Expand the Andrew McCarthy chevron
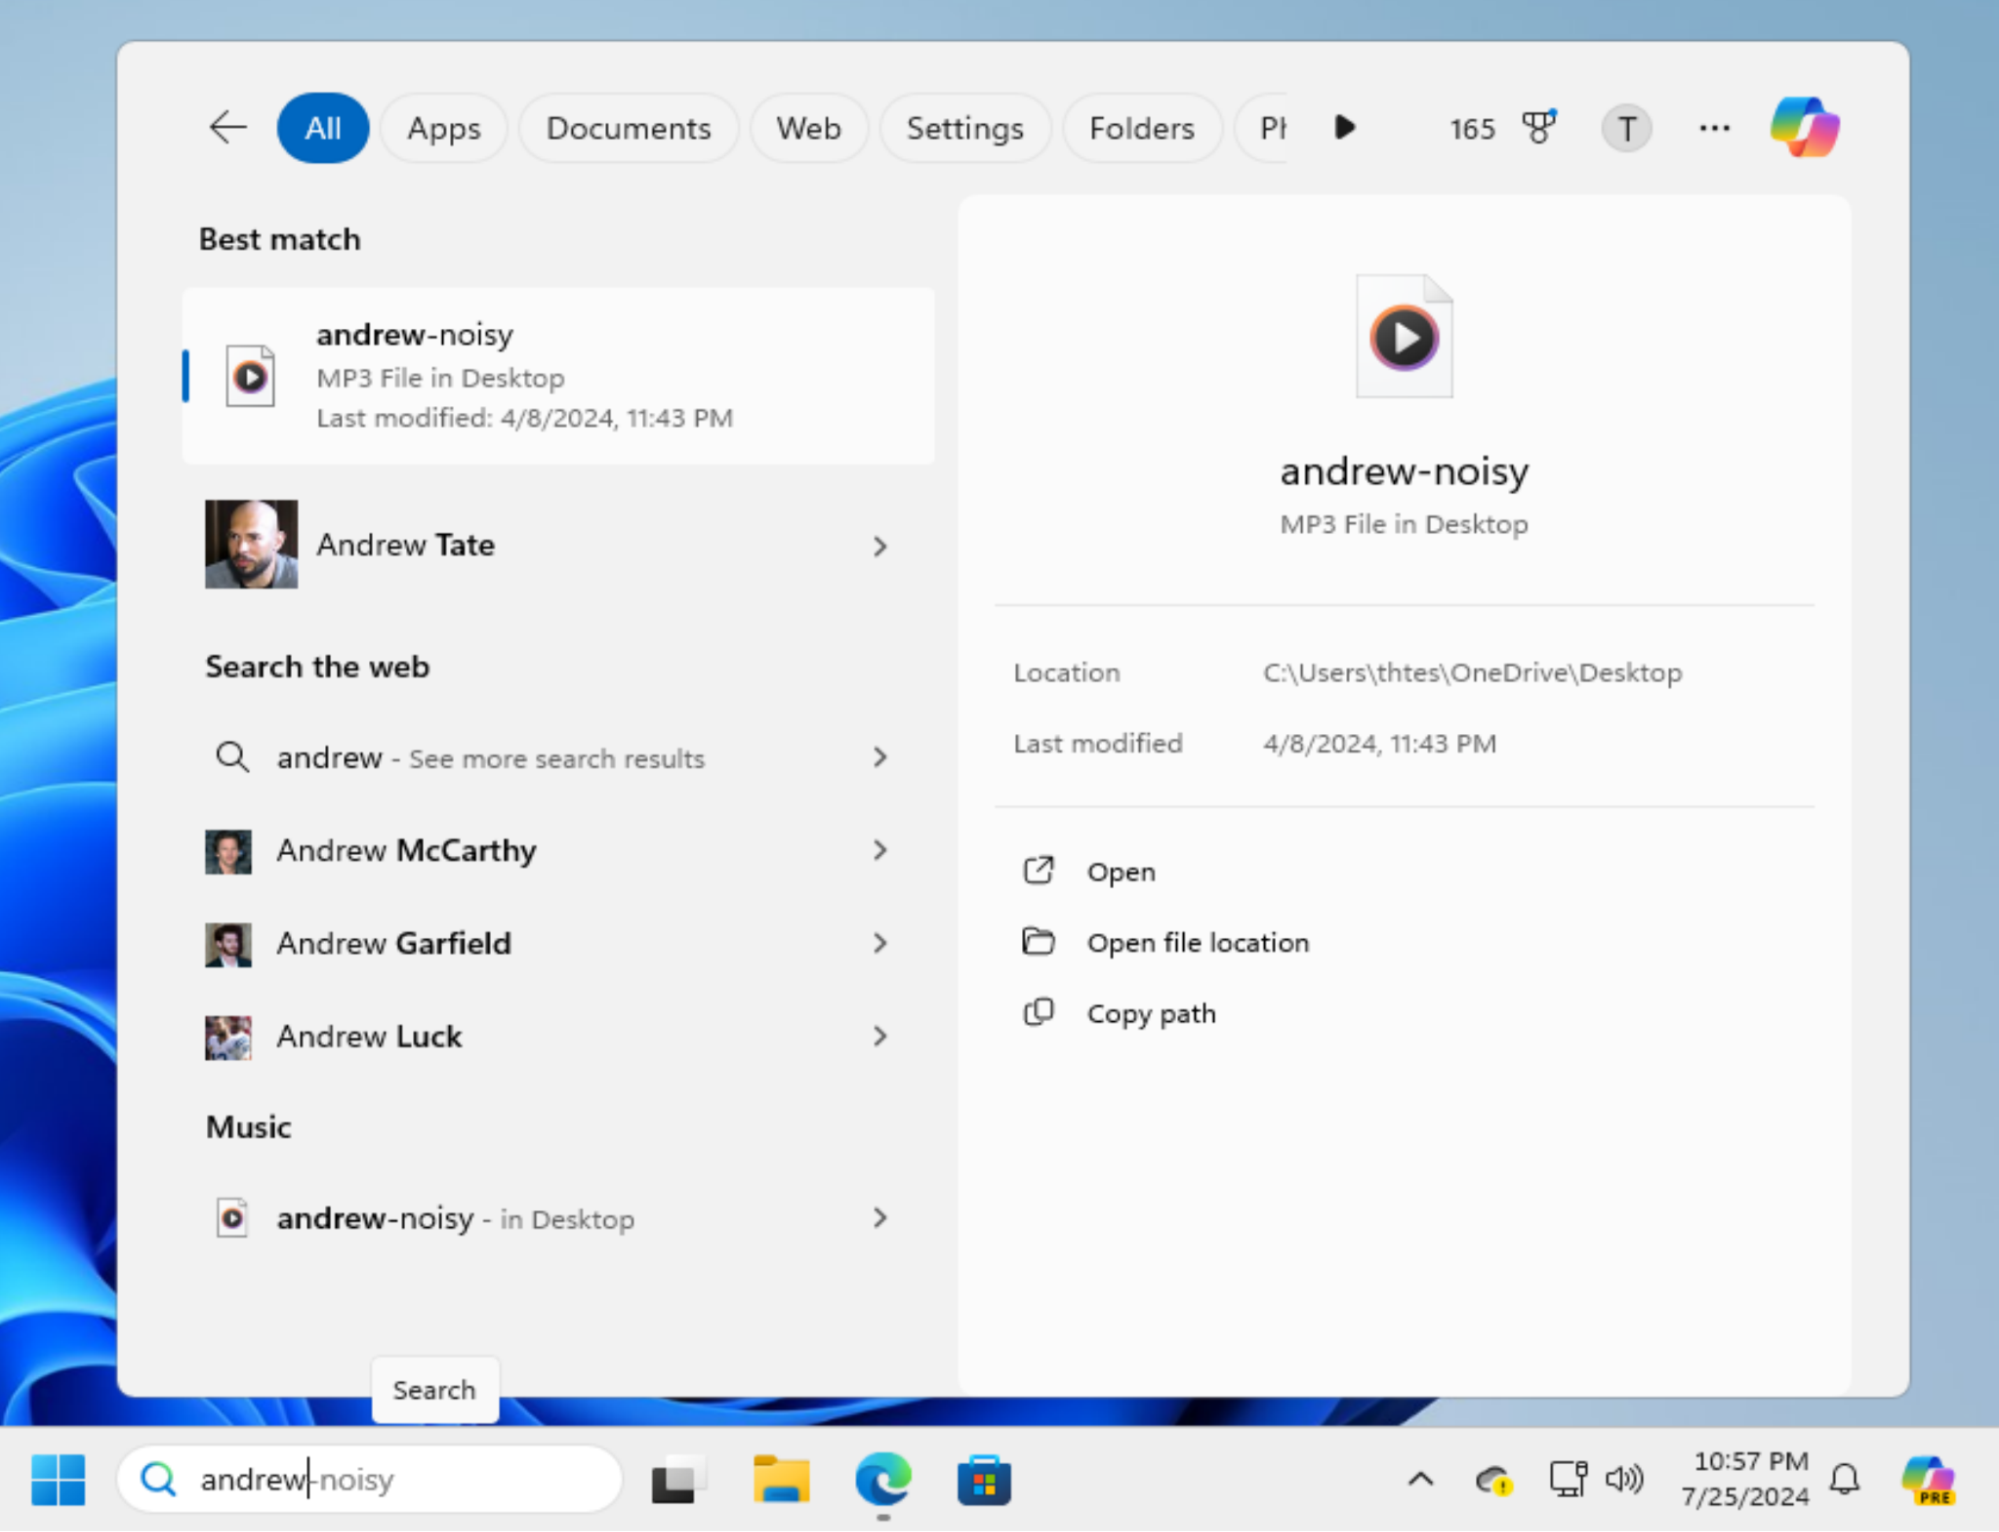The width and height of the screenshot is (1999, 1532). [880, 850]
